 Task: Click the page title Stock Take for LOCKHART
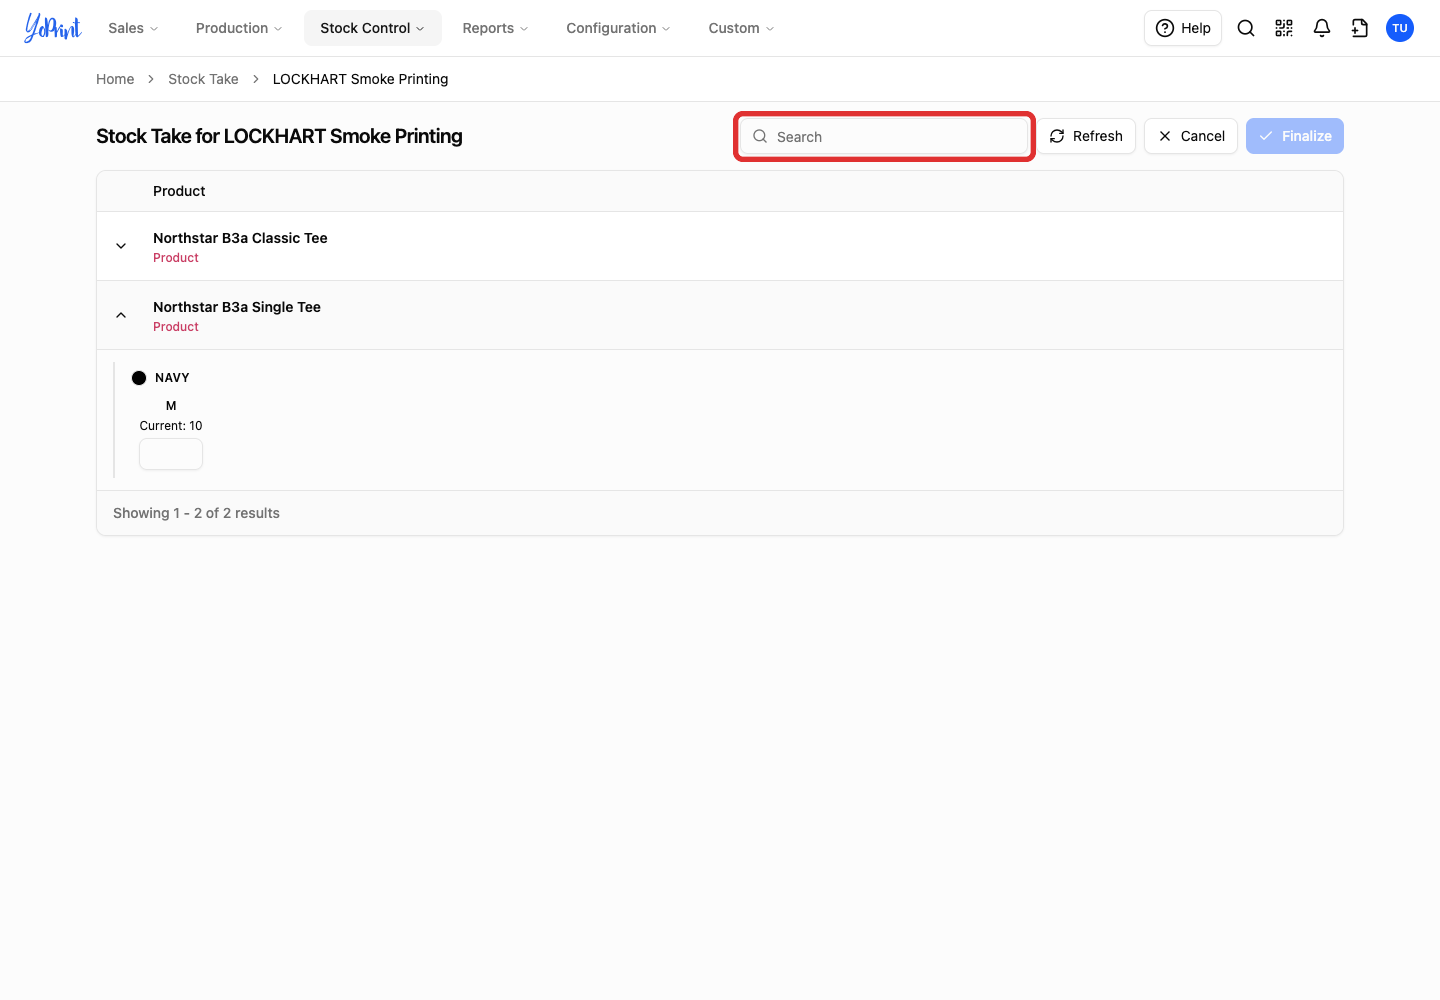point(279,136)
